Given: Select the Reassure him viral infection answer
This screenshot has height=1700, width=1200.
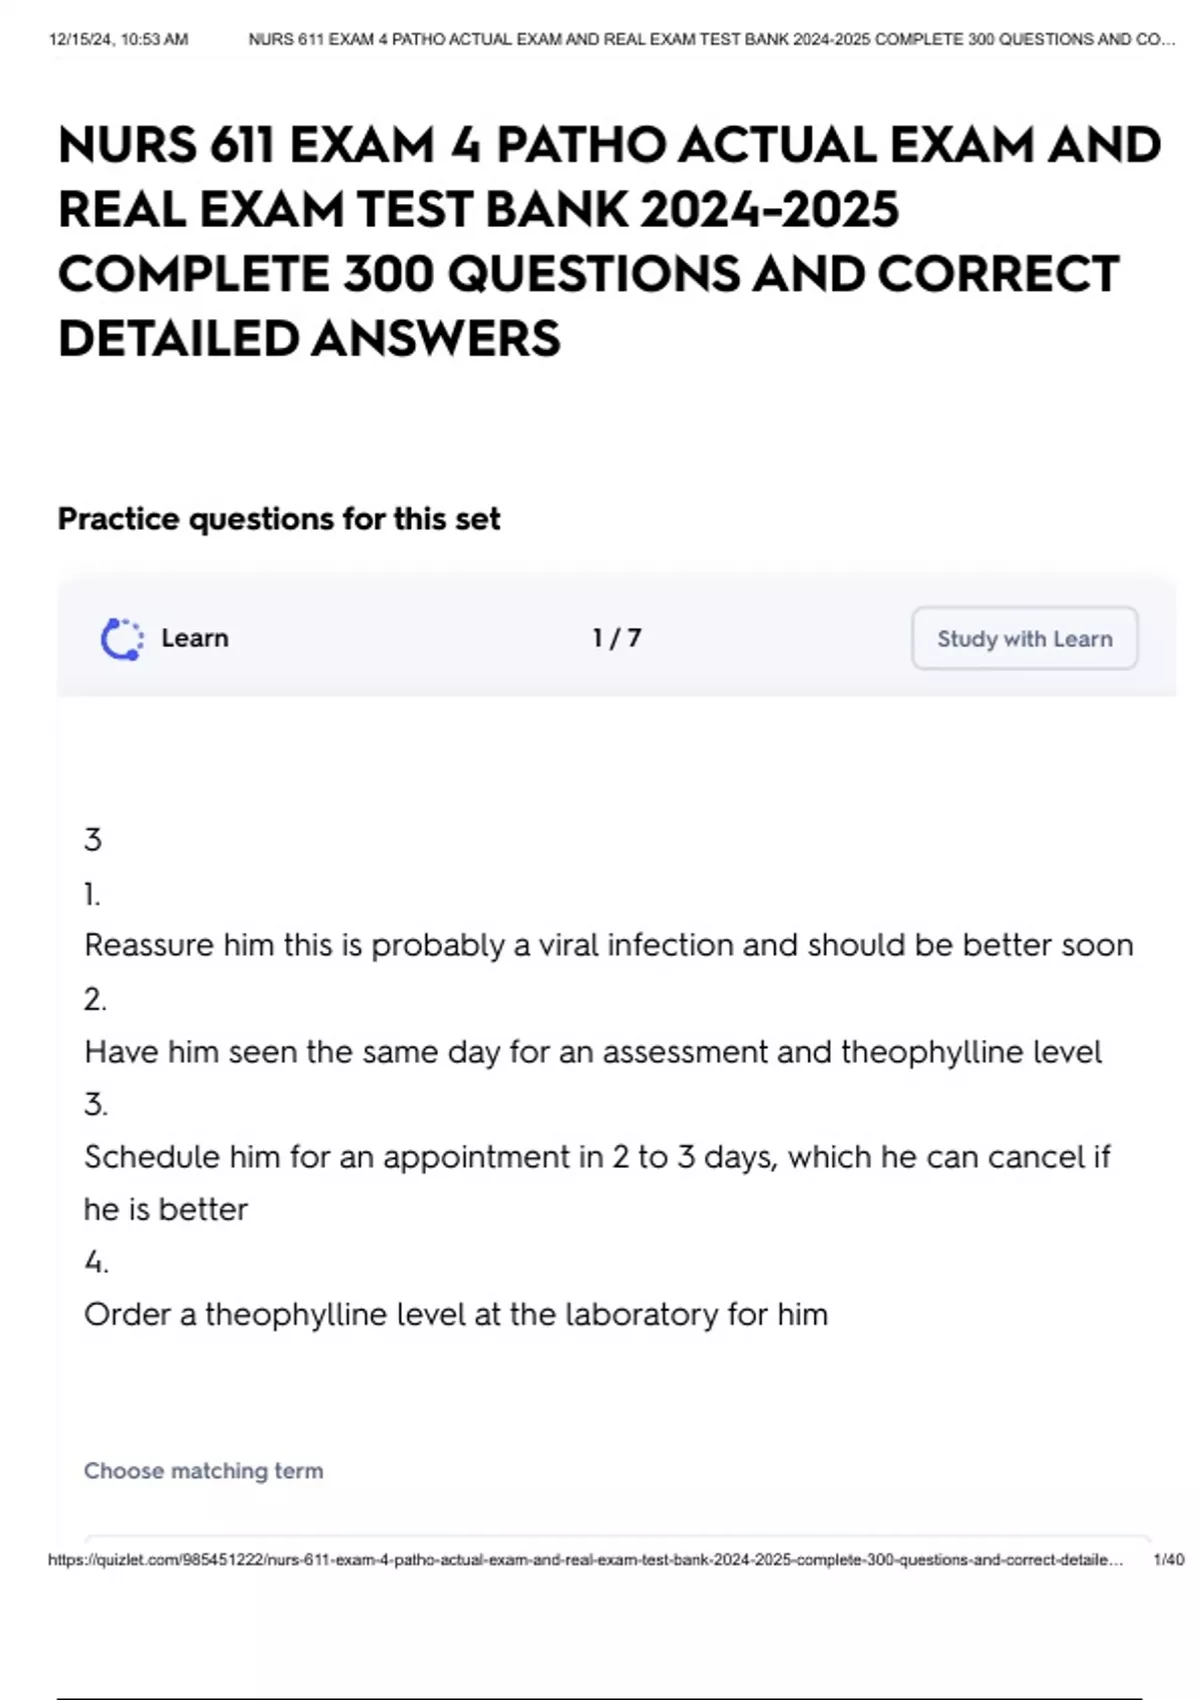Looking at the screenshot, I should (608, 945).
